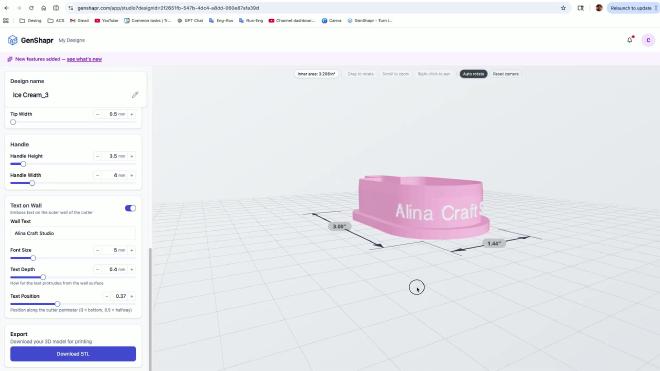The image size is (660, 371).
Task: Click the pink 3D cutter model
Action: click(421, 207)
